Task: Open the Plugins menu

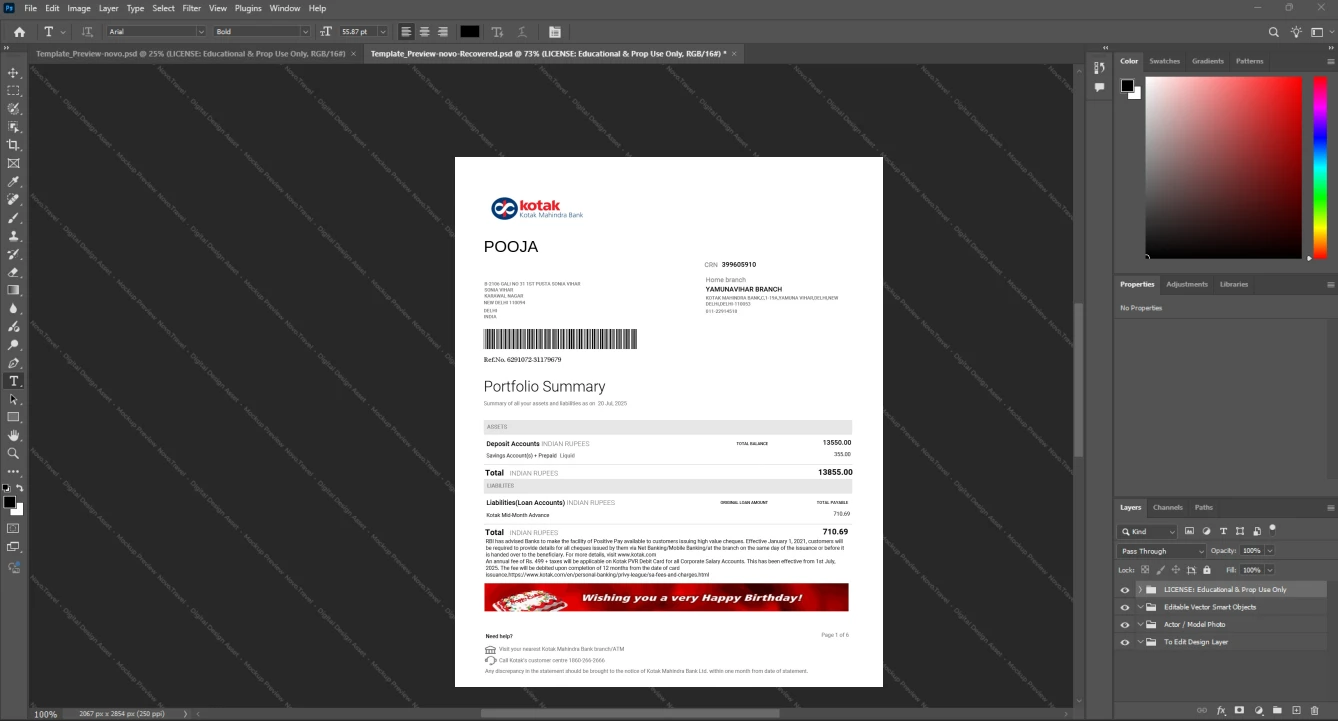Action: (248, 8)
